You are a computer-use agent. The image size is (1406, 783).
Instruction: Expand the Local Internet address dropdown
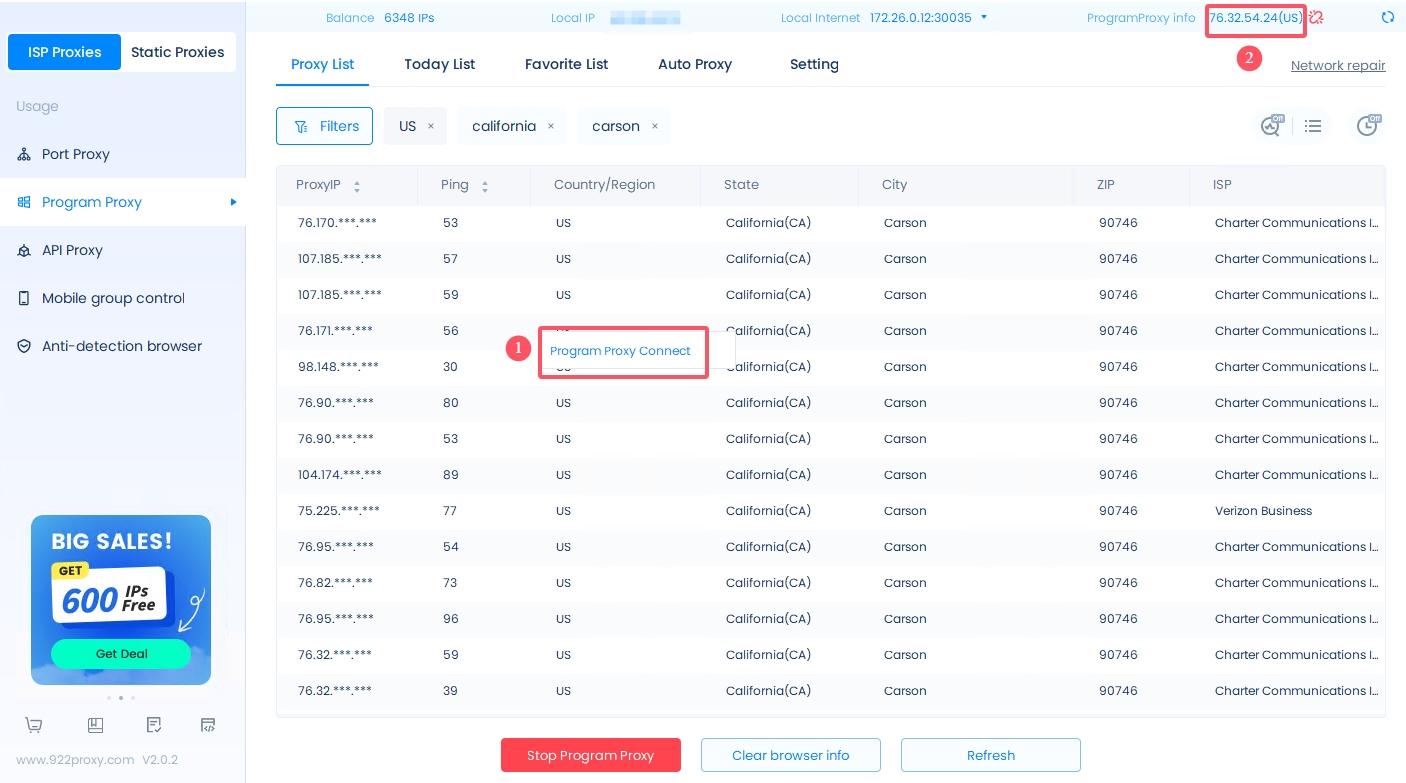[x=984, y=17]
